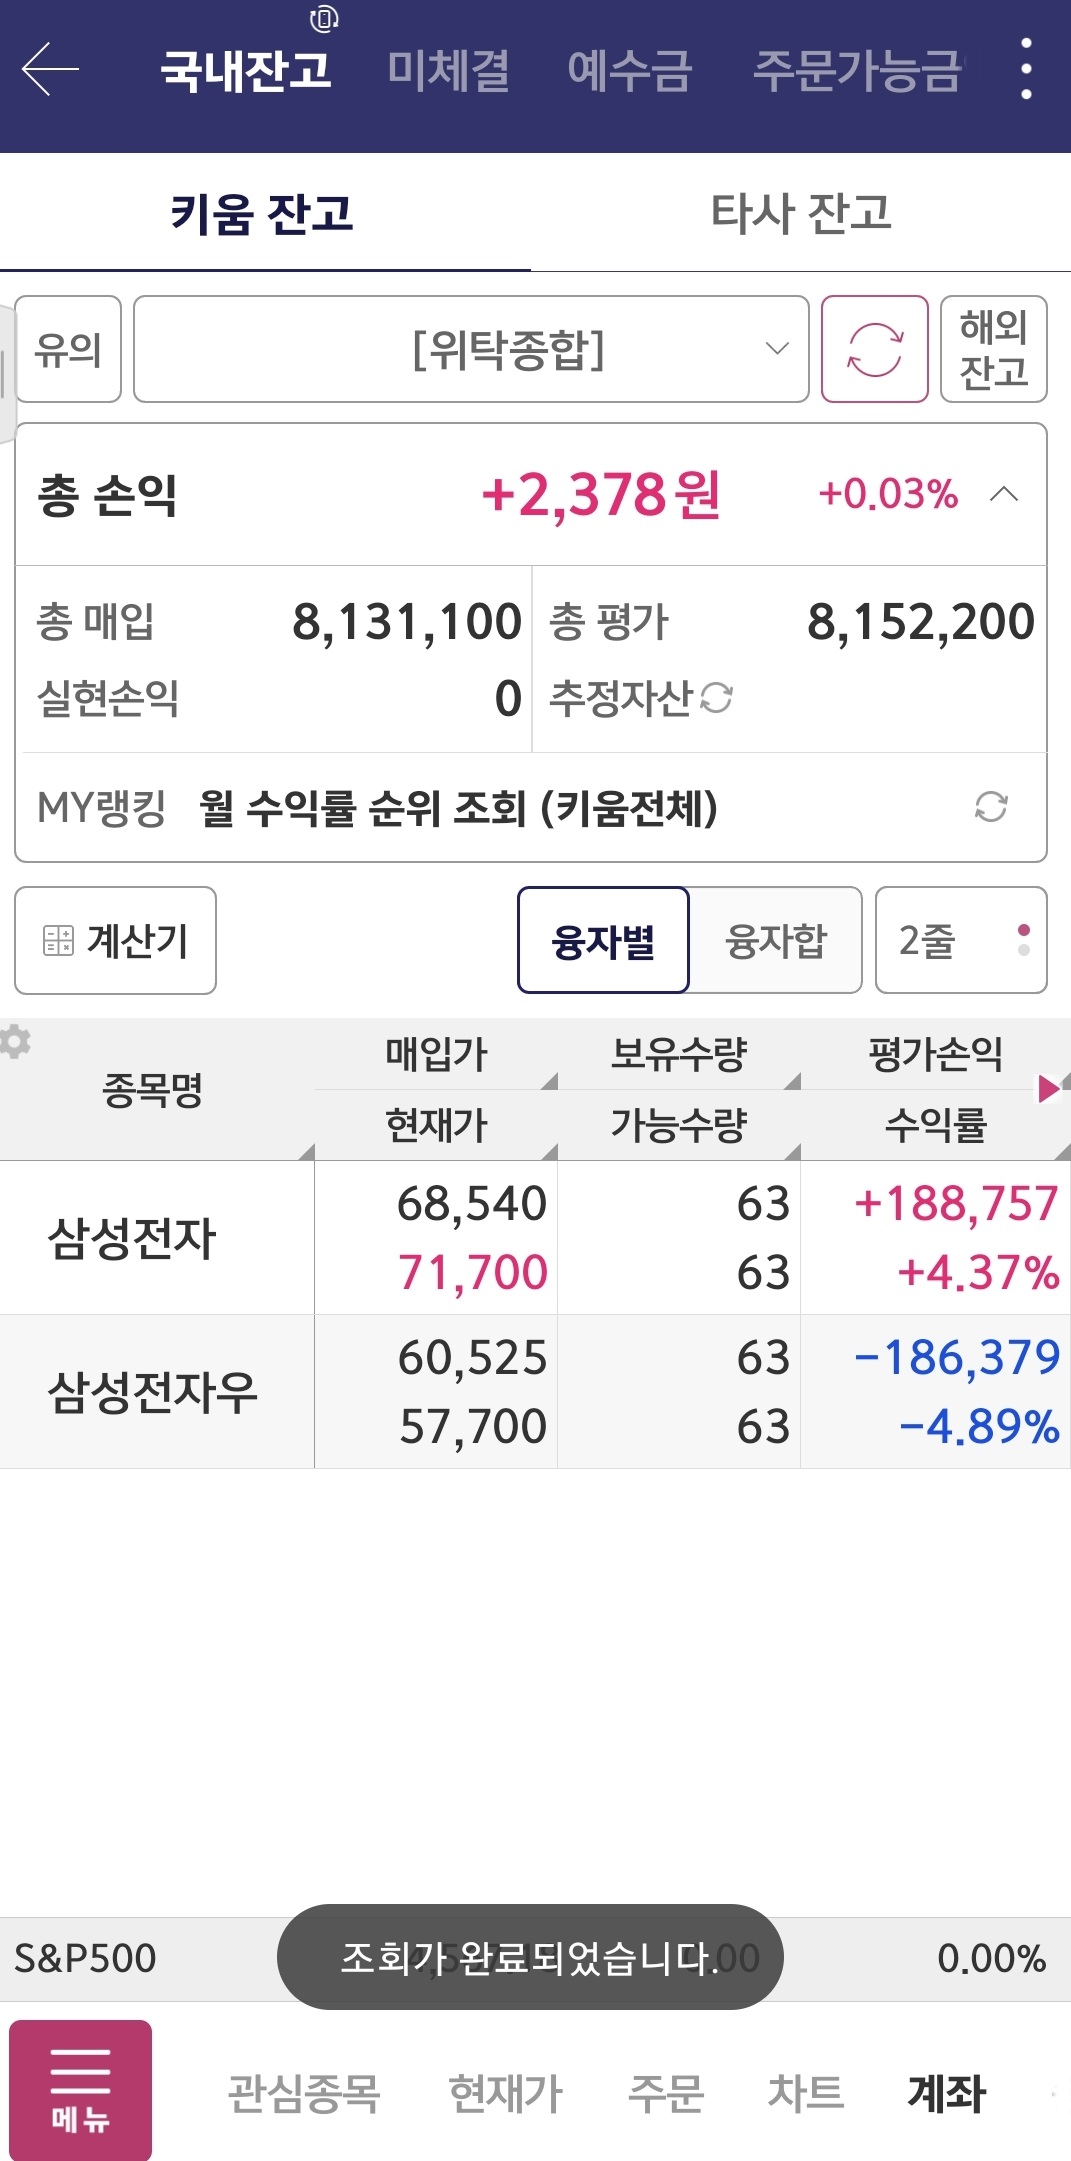The image size is (1071, 2161).
Task: Collapse the 총 손익 summary panel
Action: pyautogui.click(x=1004, y=494)
